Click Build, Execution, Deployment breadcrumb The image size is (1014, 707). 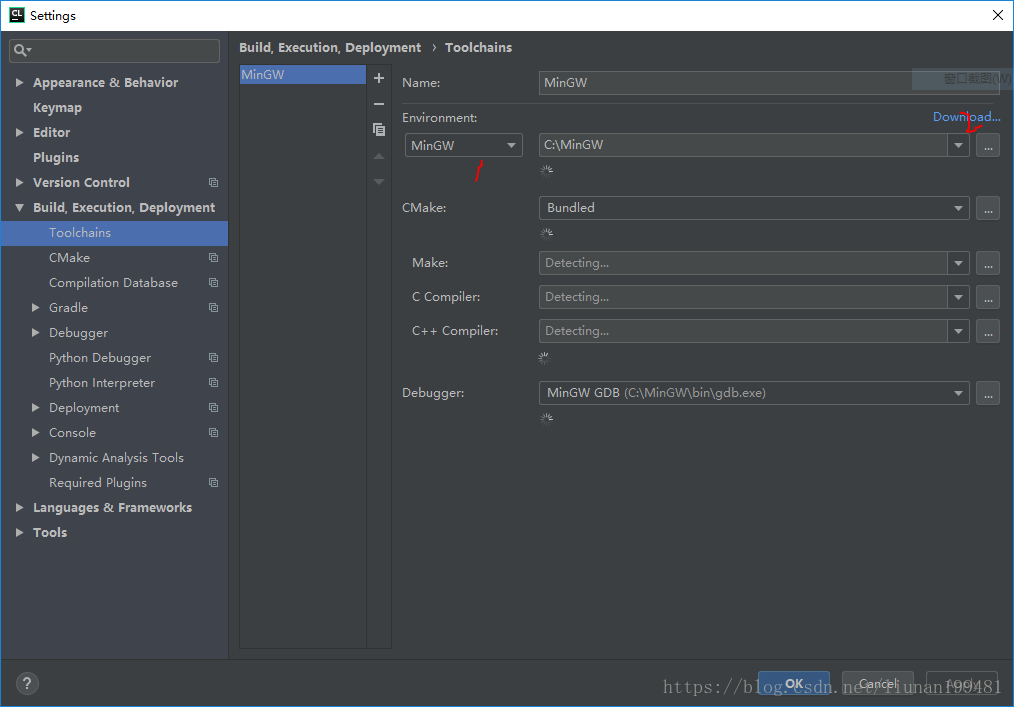[x=330, y=48]
